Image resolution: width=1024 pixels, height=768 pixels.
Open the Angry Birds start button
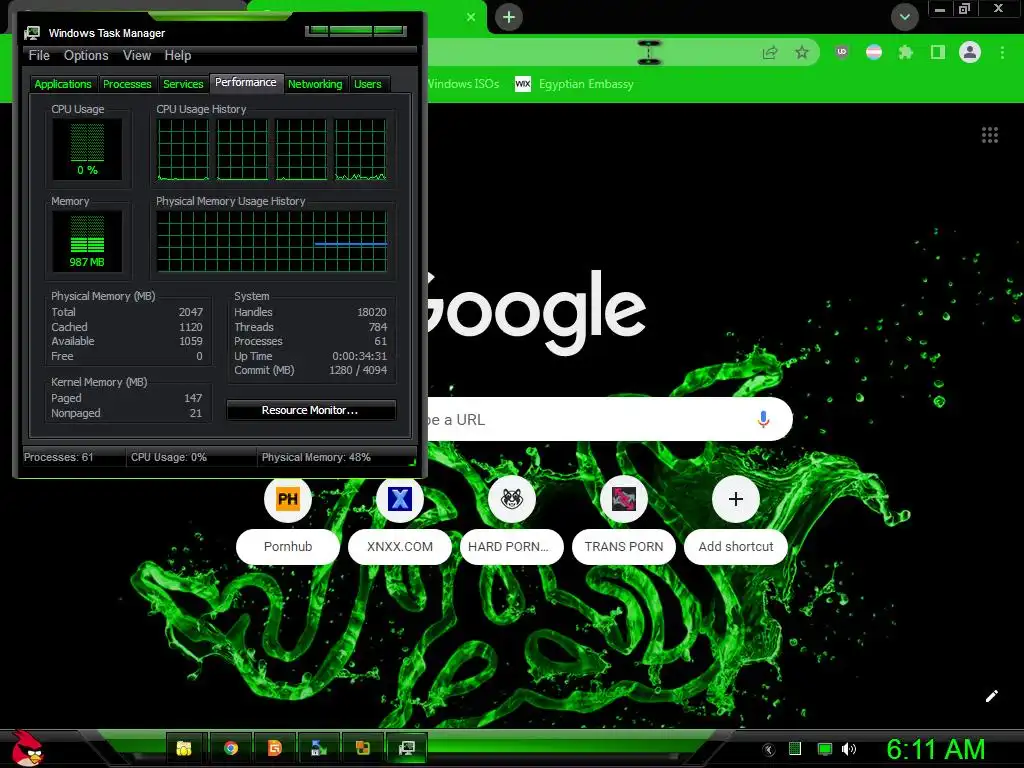[26, 748]
